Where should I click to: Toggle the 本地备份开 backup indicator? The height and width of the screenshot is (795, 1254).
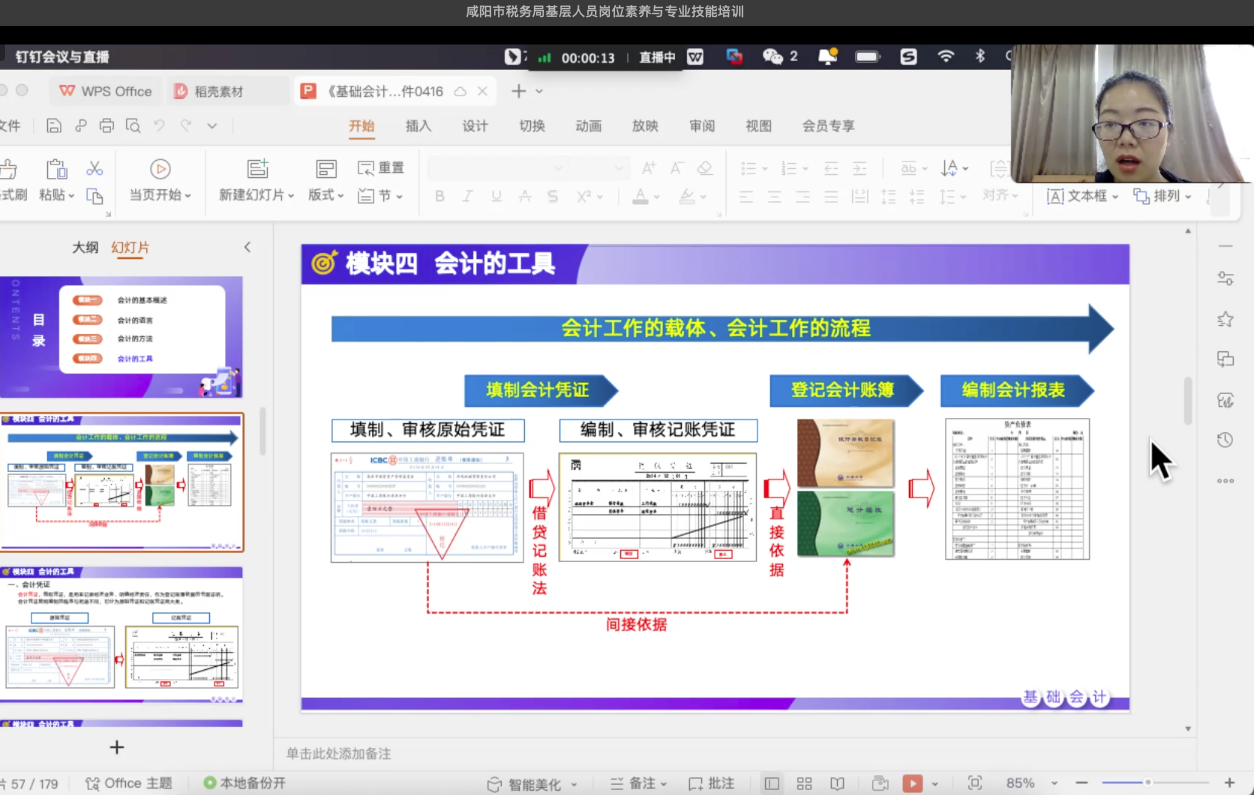coord(245,783)
